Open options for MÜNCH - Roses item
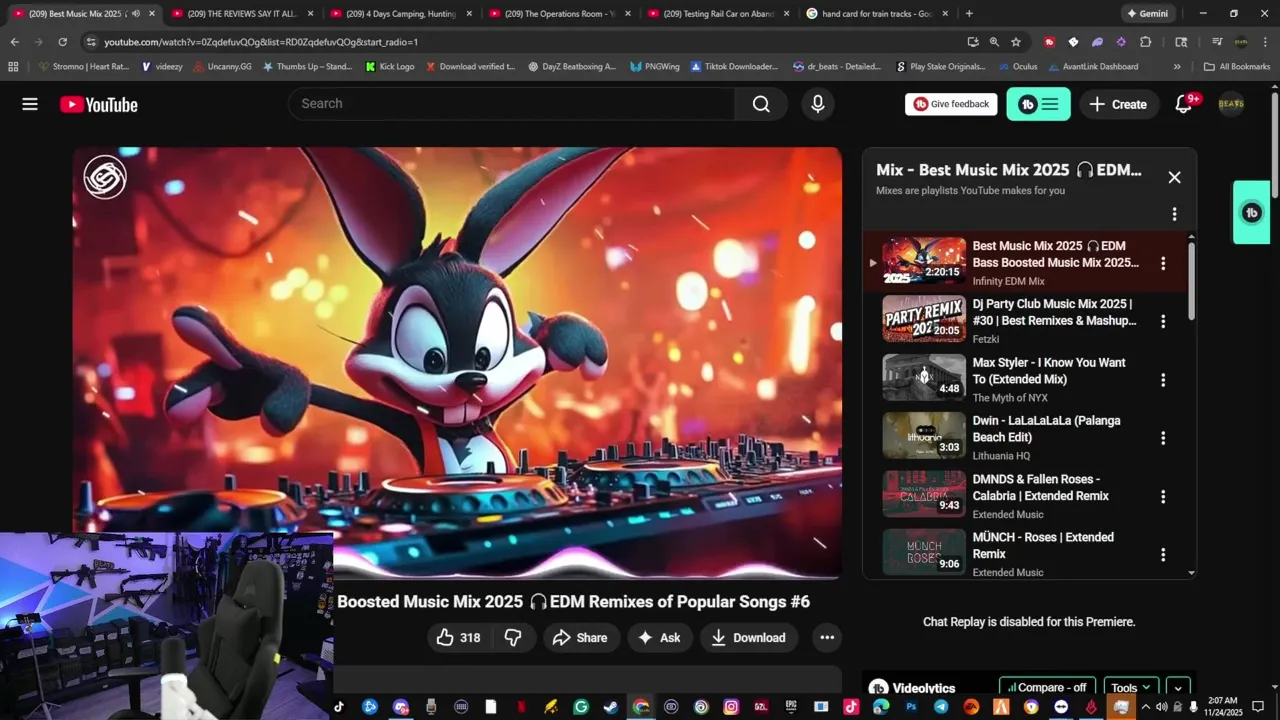Screen dimensions: 1280x720 (1162, 554)
